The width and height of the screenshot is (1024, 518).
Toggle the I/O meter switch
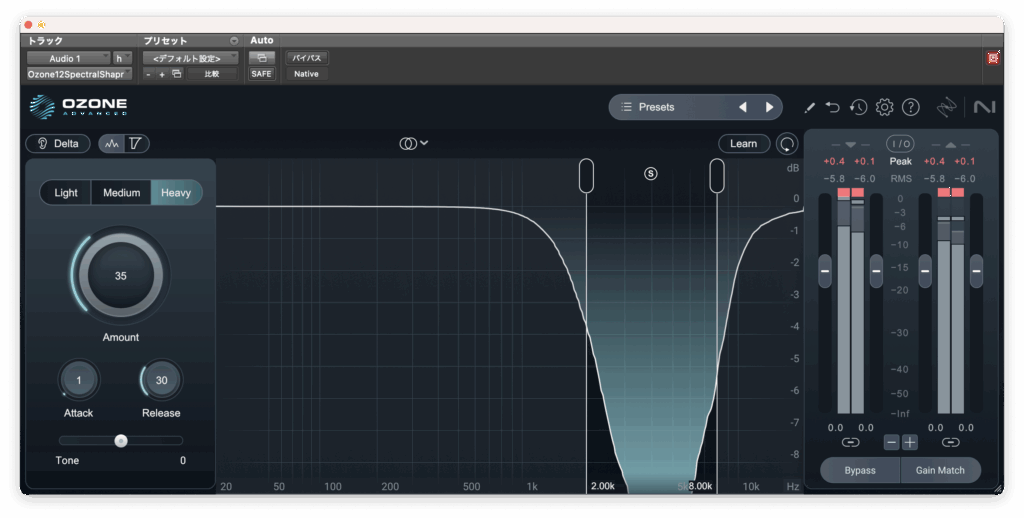coord(900,144)
